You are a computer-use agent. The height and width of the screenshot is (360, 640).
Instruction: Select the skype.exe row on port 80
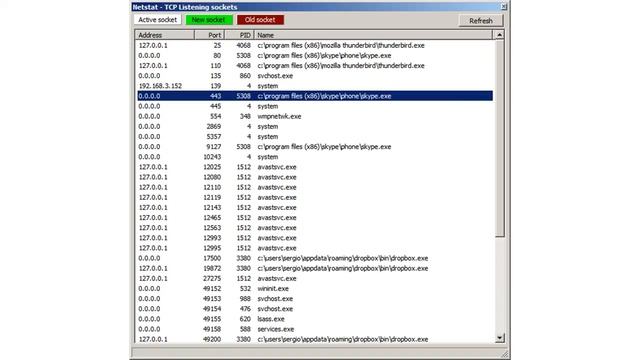(x=315, y=56)
